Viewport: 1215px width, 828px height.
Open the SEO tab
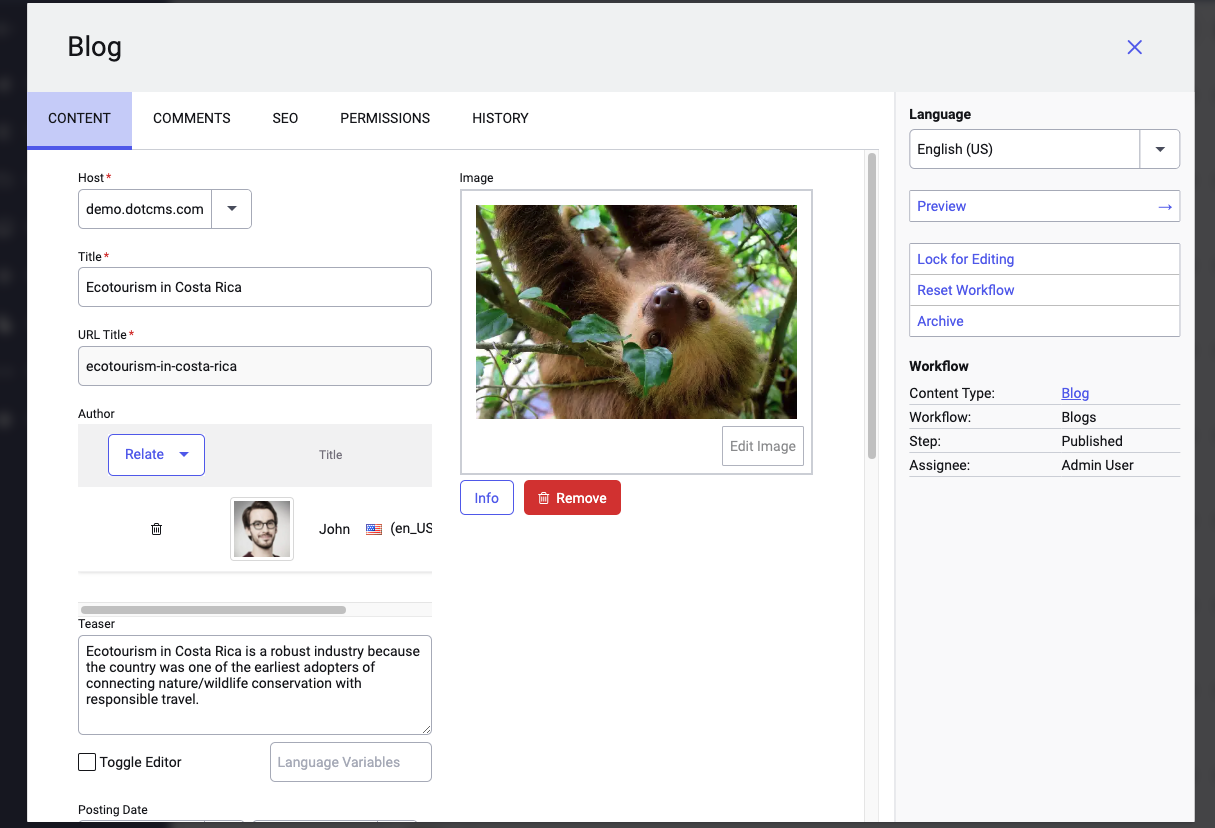point(285,118)
